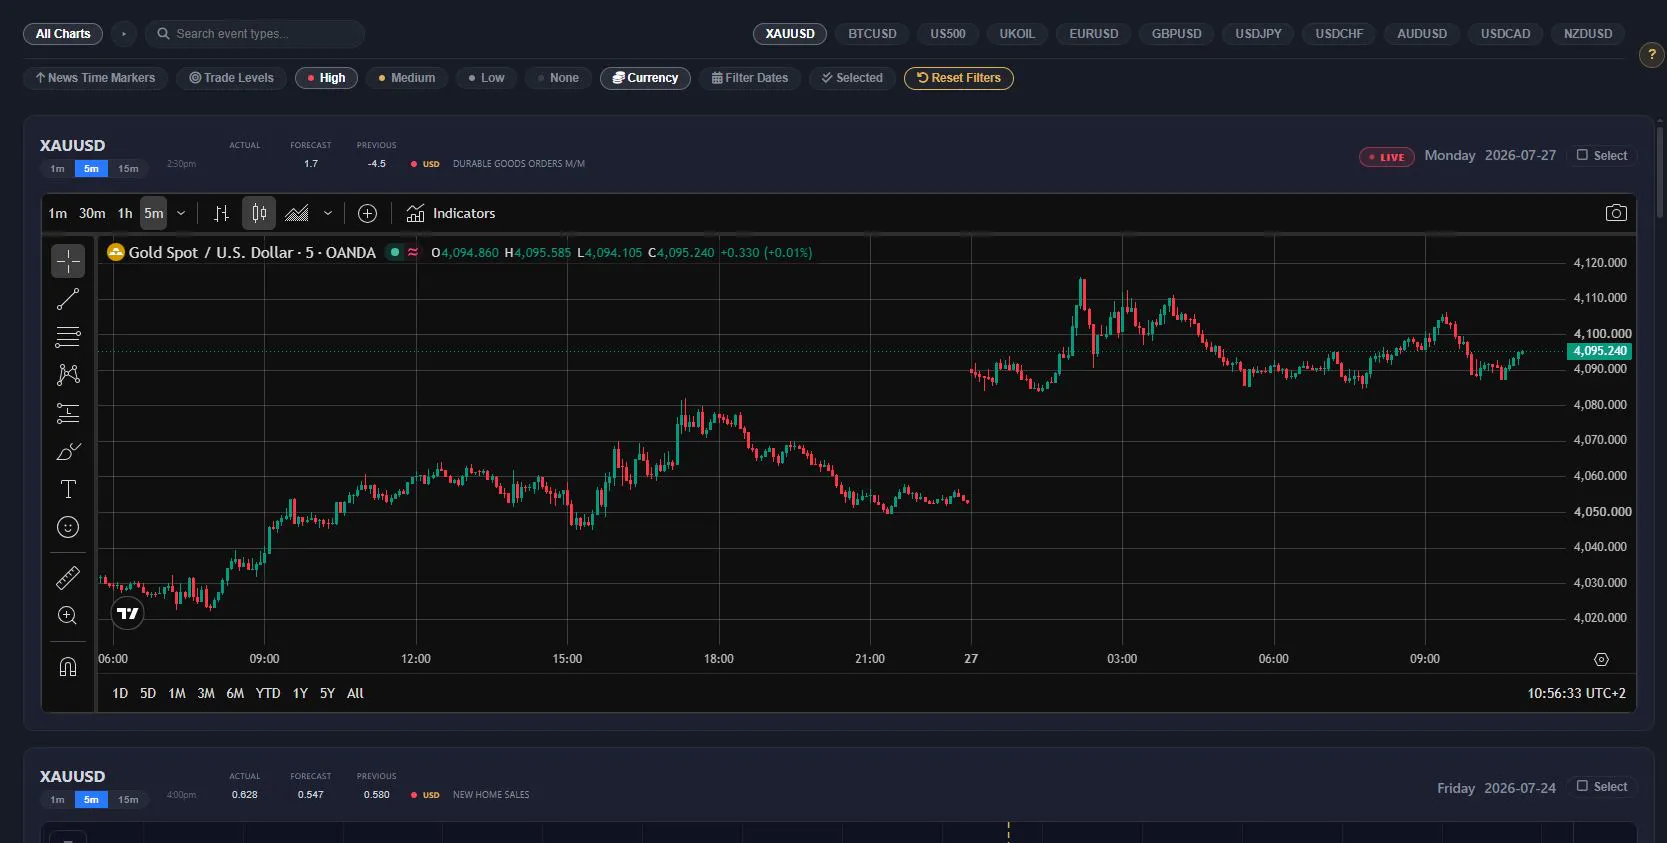Open the Fibonacci retracement tool

tap(68, 337)
